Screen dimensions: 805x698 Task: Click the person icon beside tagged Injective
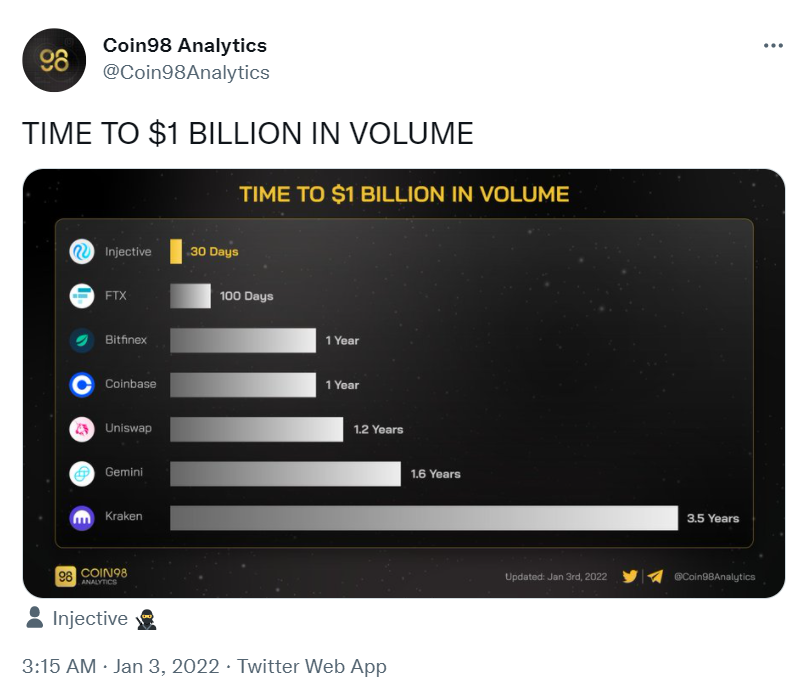[x=34, y=617]
